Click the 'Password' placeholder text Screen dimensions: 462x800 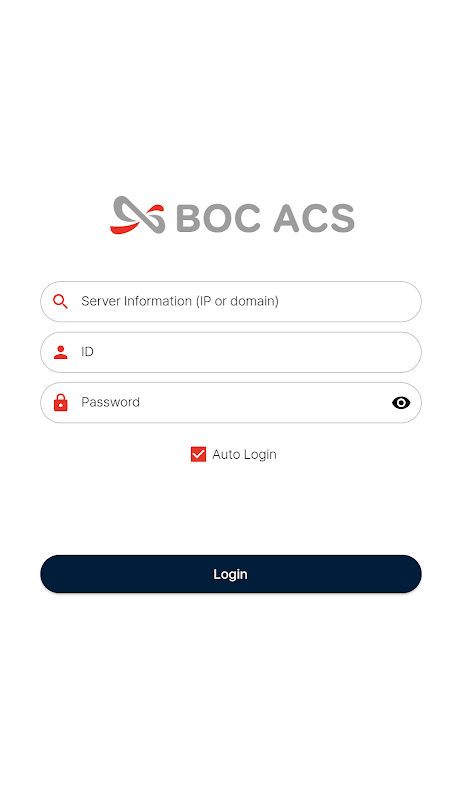point(110,402)
